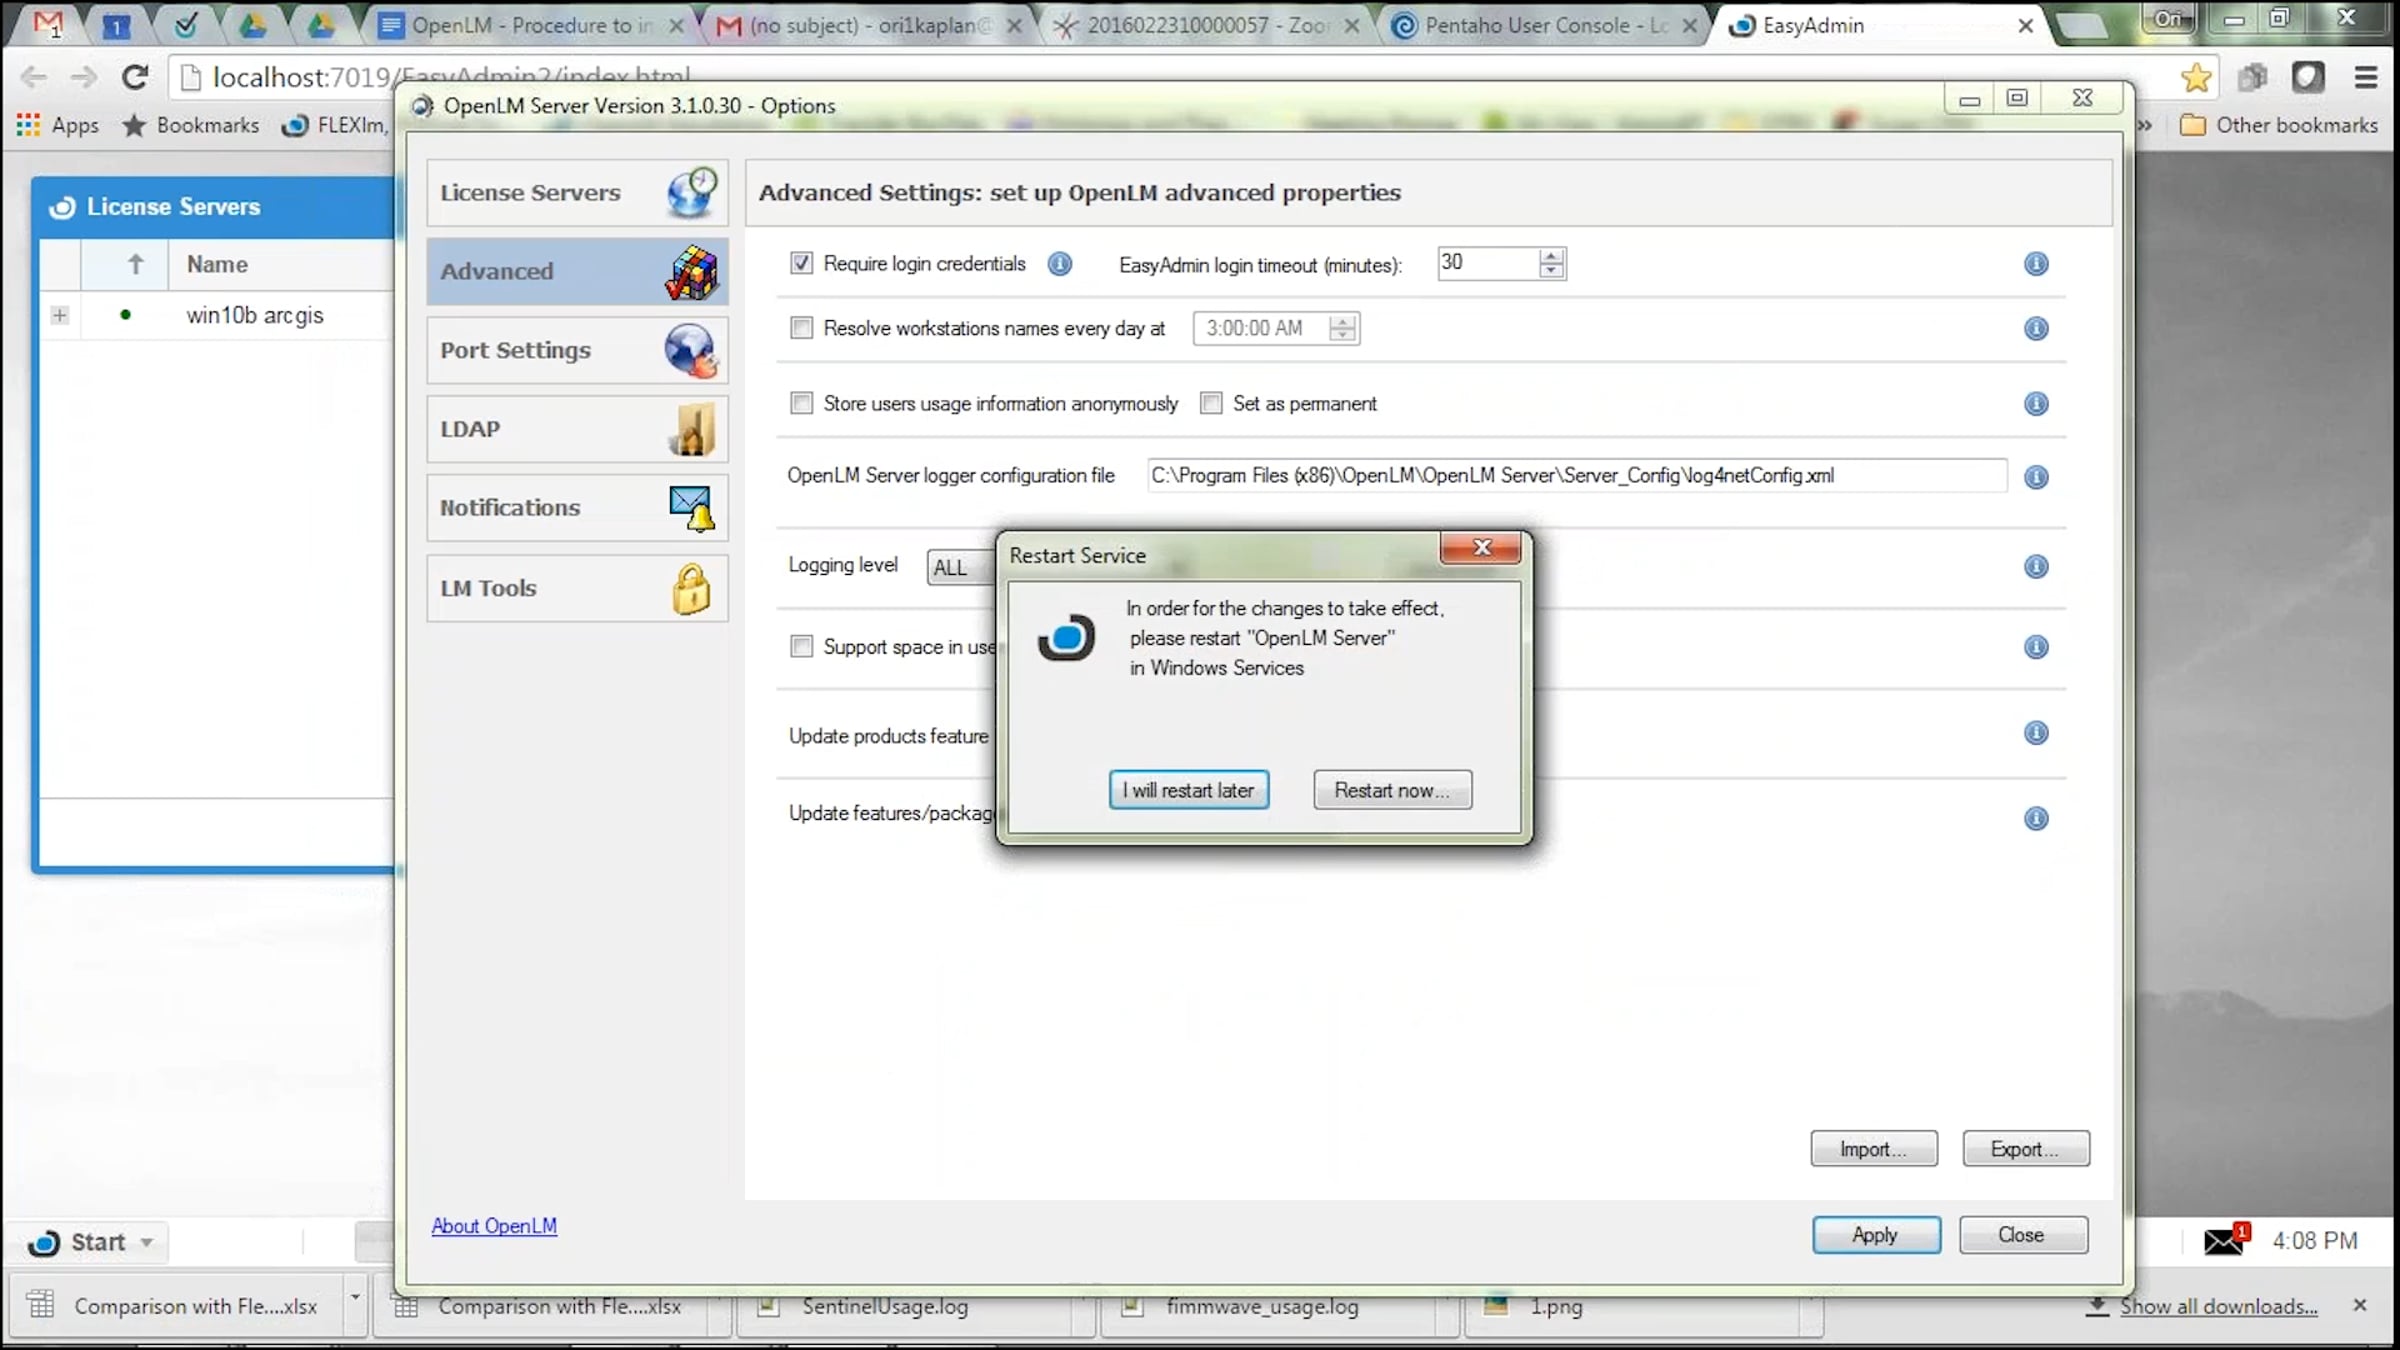Select win10b arcgis server name
This screenshot has width=2400, height=1350.
(255, 315)
